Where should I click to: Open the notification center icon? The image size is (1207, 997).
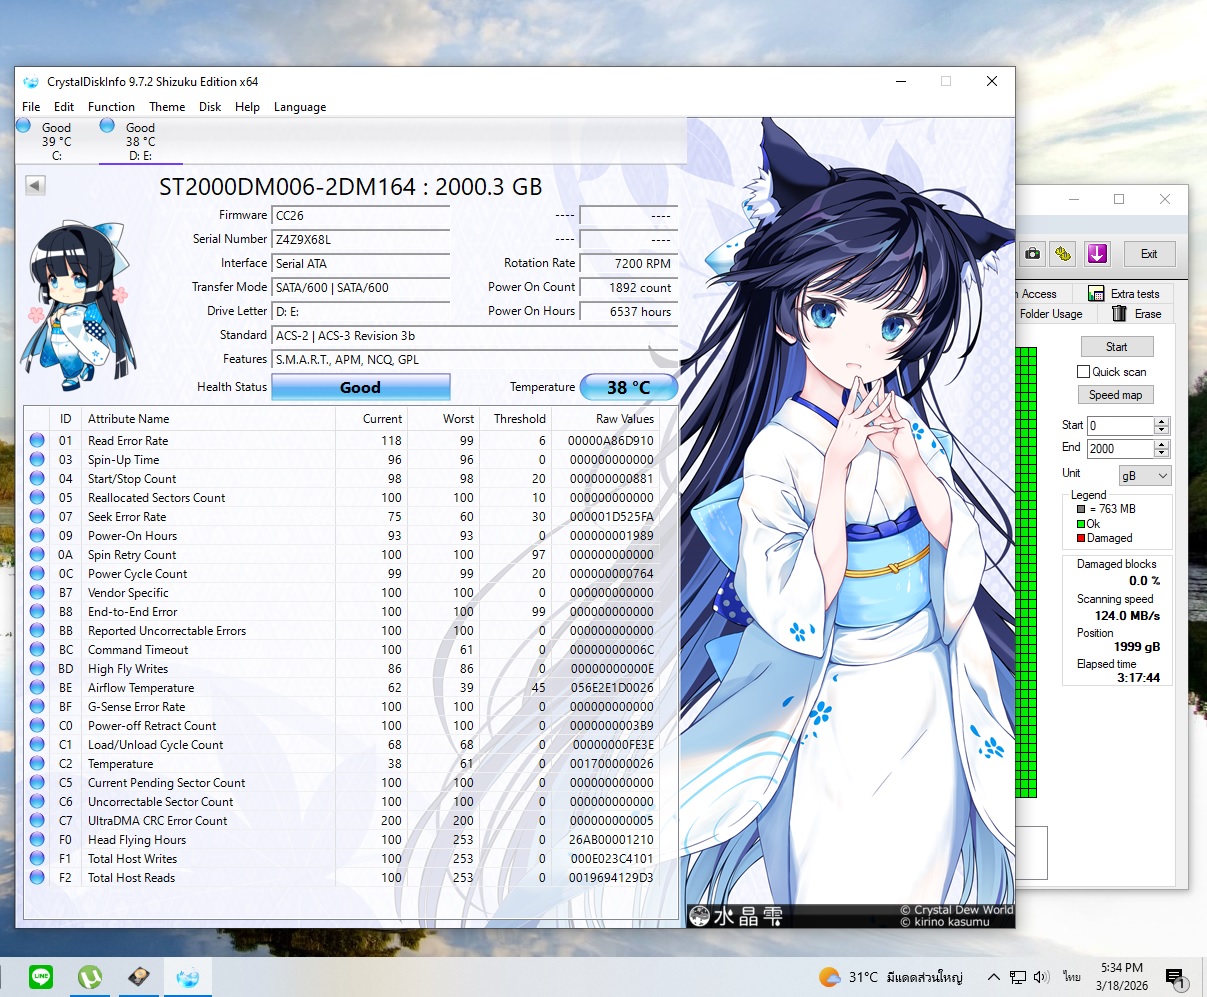(x=1176, y=978)
